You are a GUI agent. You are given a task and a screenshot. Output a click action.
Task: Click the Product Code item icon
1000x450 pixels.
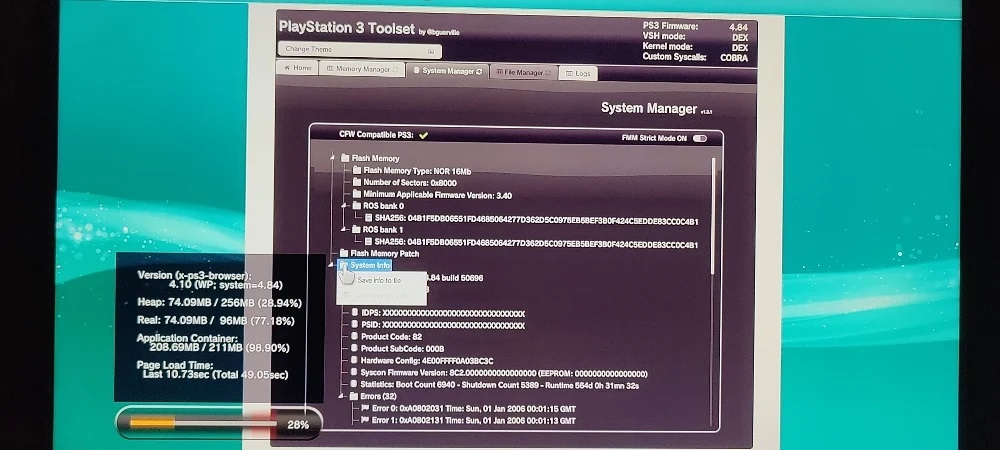[355, 337]
